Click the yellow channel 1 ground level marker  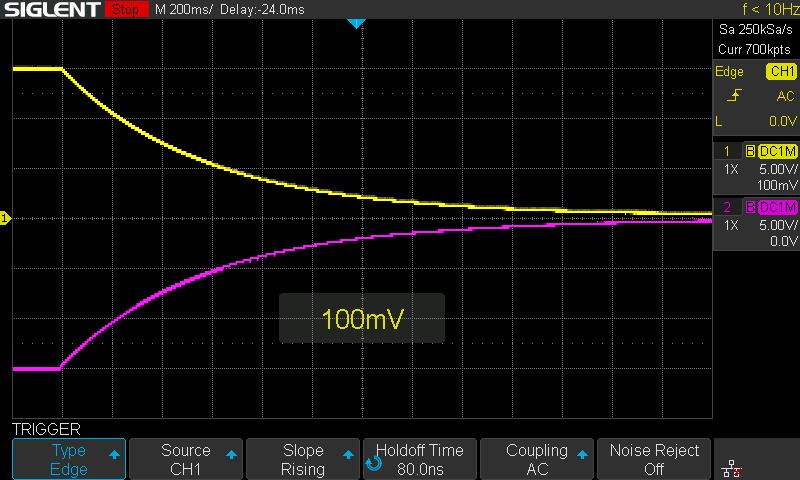point(5,218)
